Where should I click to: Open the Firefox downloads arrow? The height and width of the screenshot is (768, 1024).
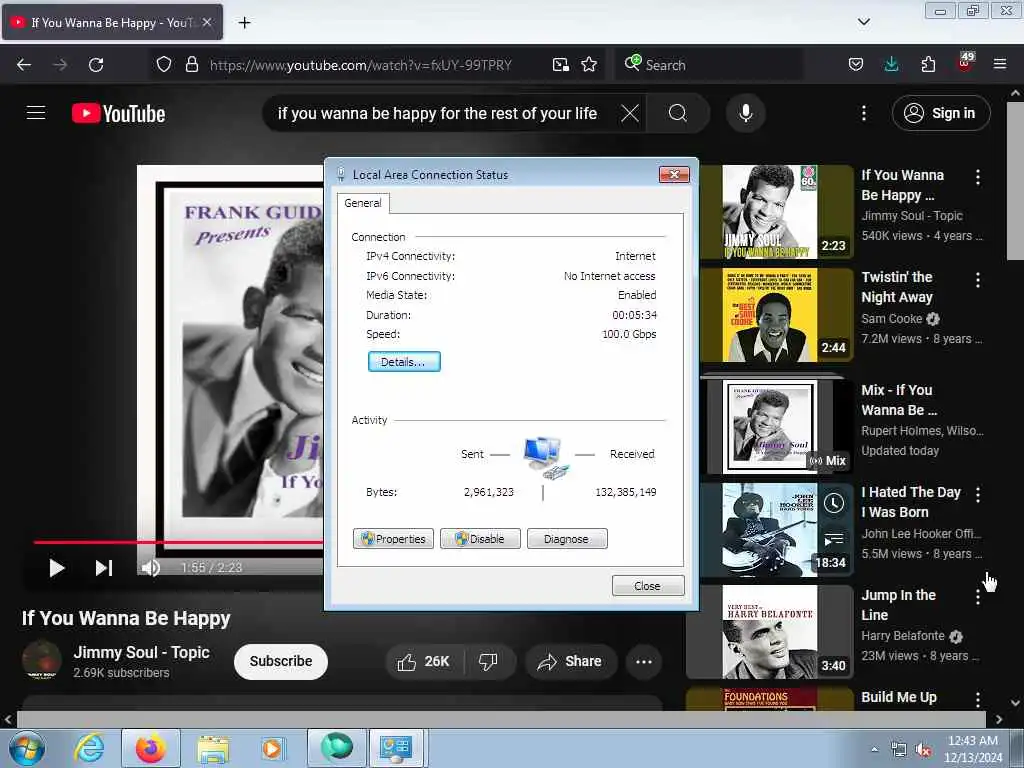tap(891, 65)
